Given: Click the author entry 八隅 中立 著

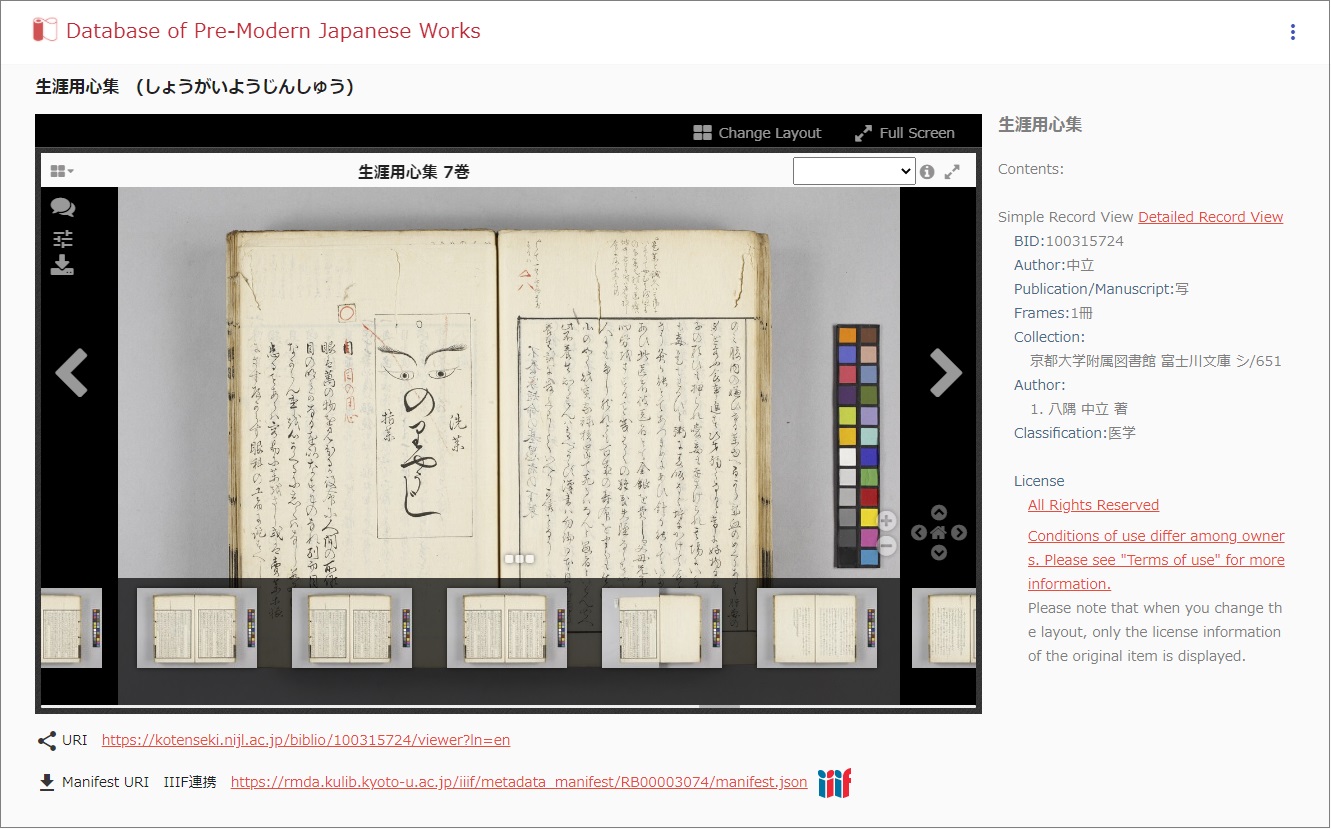Looking at the screenshot, I should (1079, 409).
